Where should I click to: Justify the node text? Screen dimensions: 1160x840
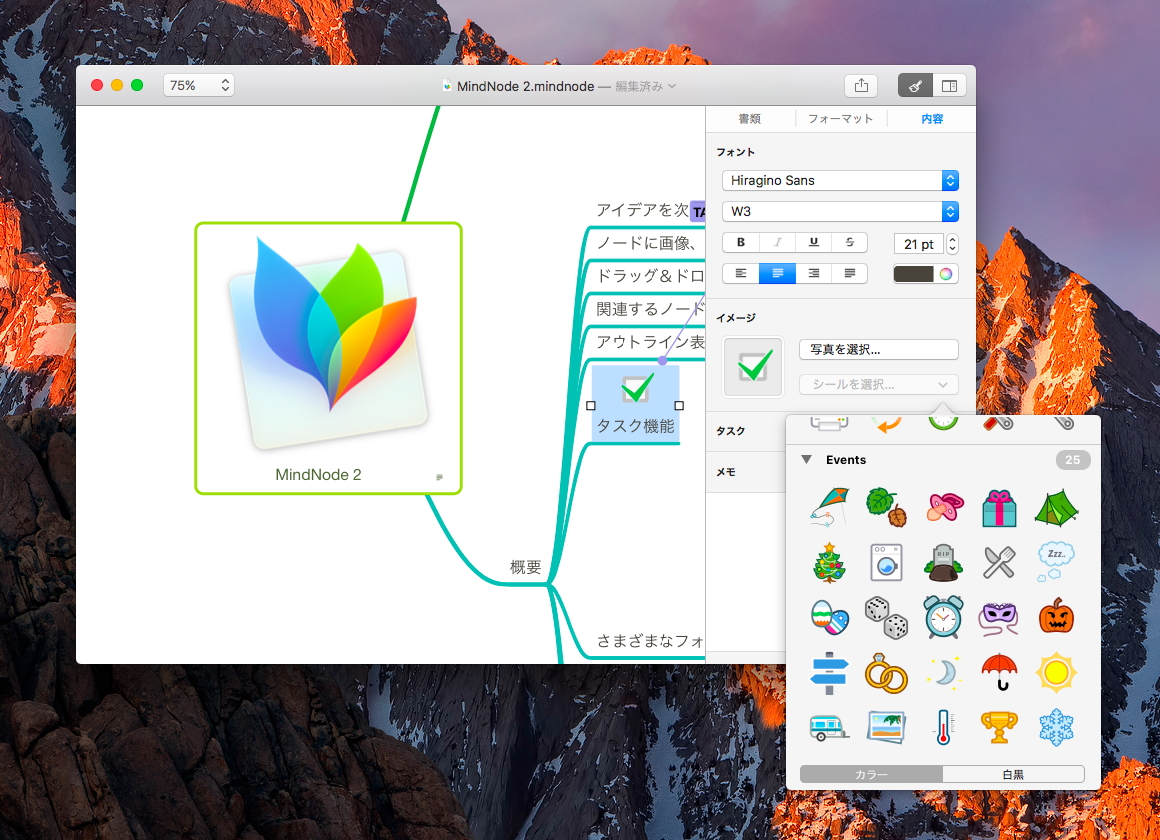pos(850,273)
